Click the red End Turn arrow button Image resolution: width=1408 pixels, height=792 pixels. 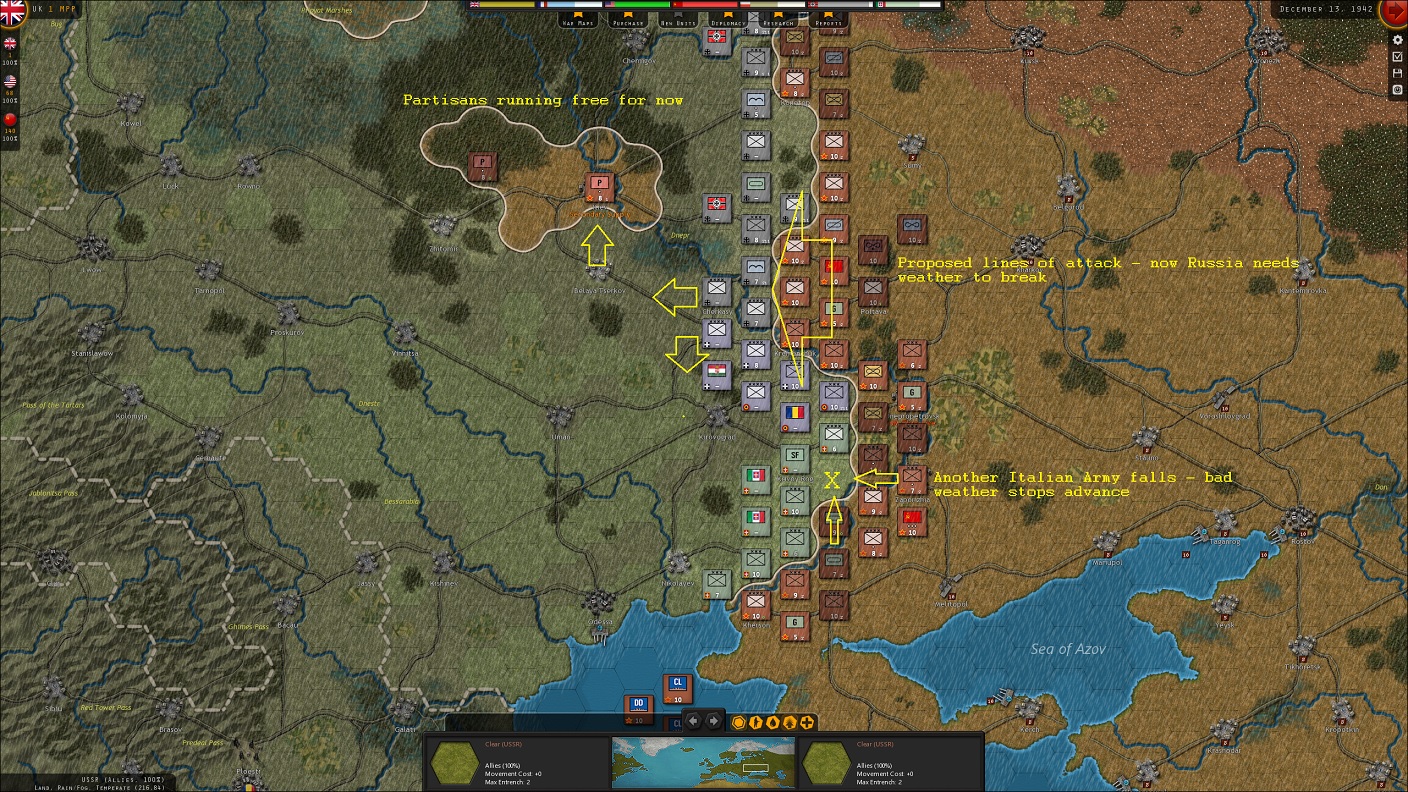pyautogui.click(x=1394, y=12)
